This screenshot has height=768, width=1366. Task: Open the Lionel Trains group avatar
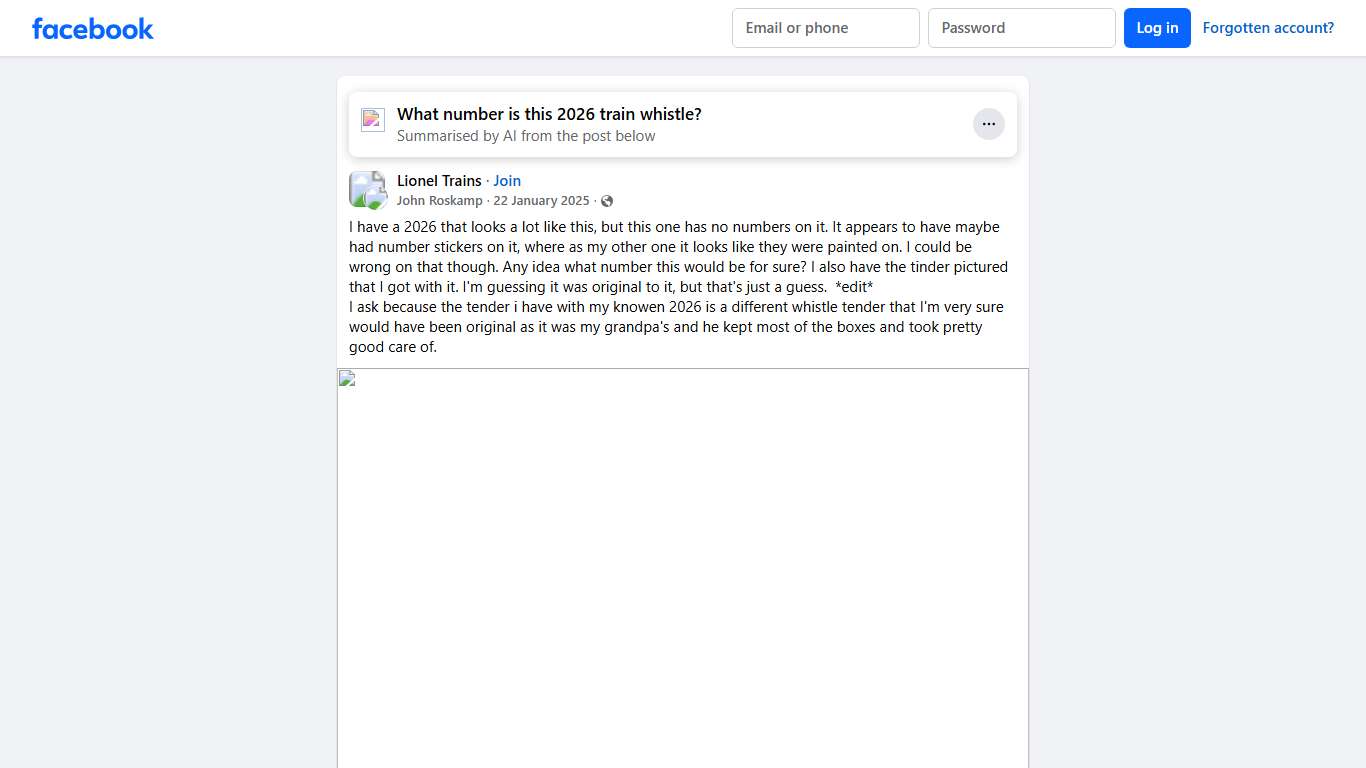(367, 190)
